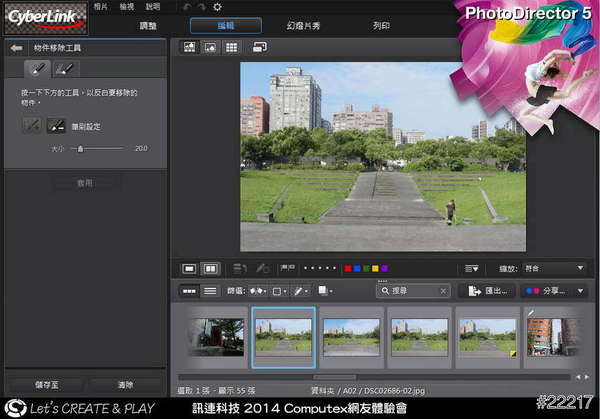Image resolution: width=600 pixels, height=419 pixels.
Task: Toggle side-by-side compare view mode
Action: coord(210,268)
